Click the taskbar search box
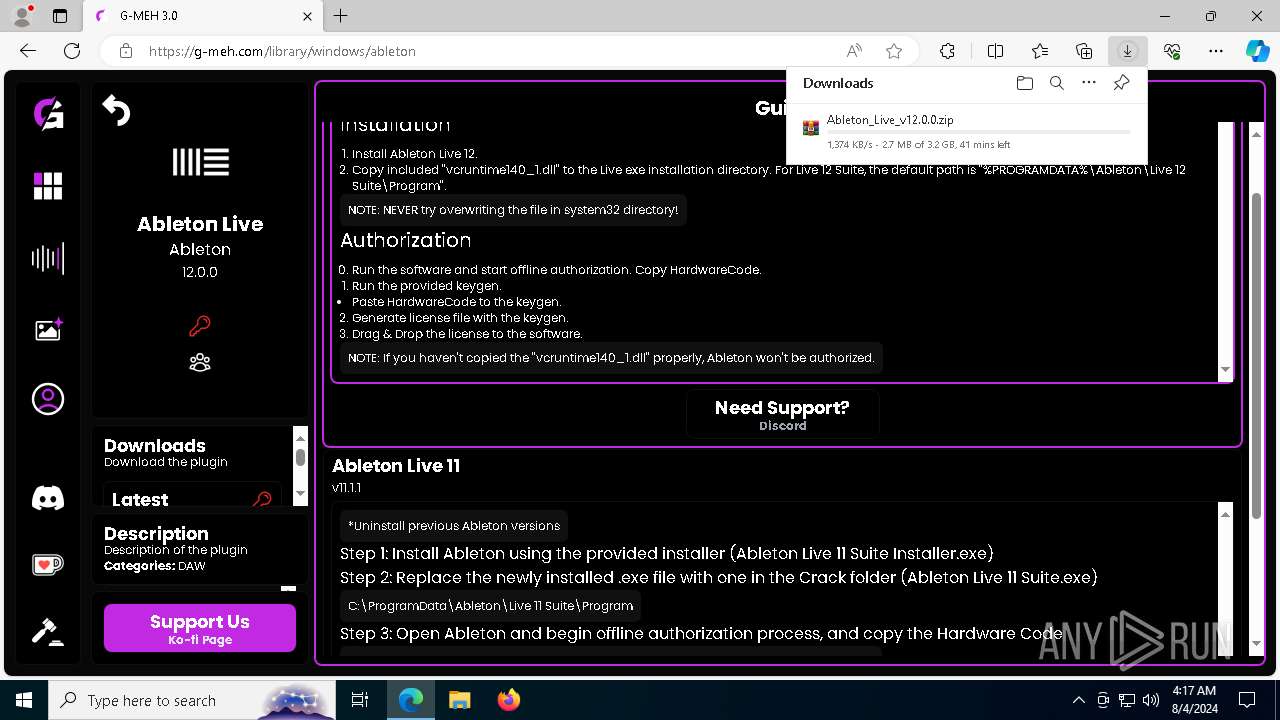The width and height of the screenshot is (1280, 720). (192, 700)
